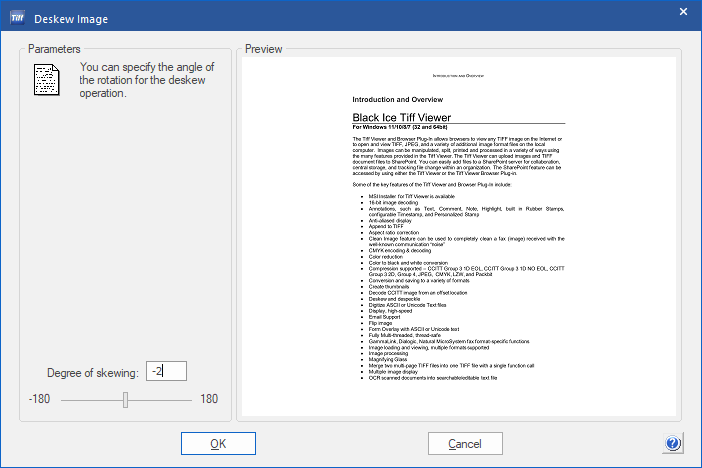The width and height of the screenshot is (702, 468).
Task: Click the 180 maximum slider label
Action: (209, 399)
